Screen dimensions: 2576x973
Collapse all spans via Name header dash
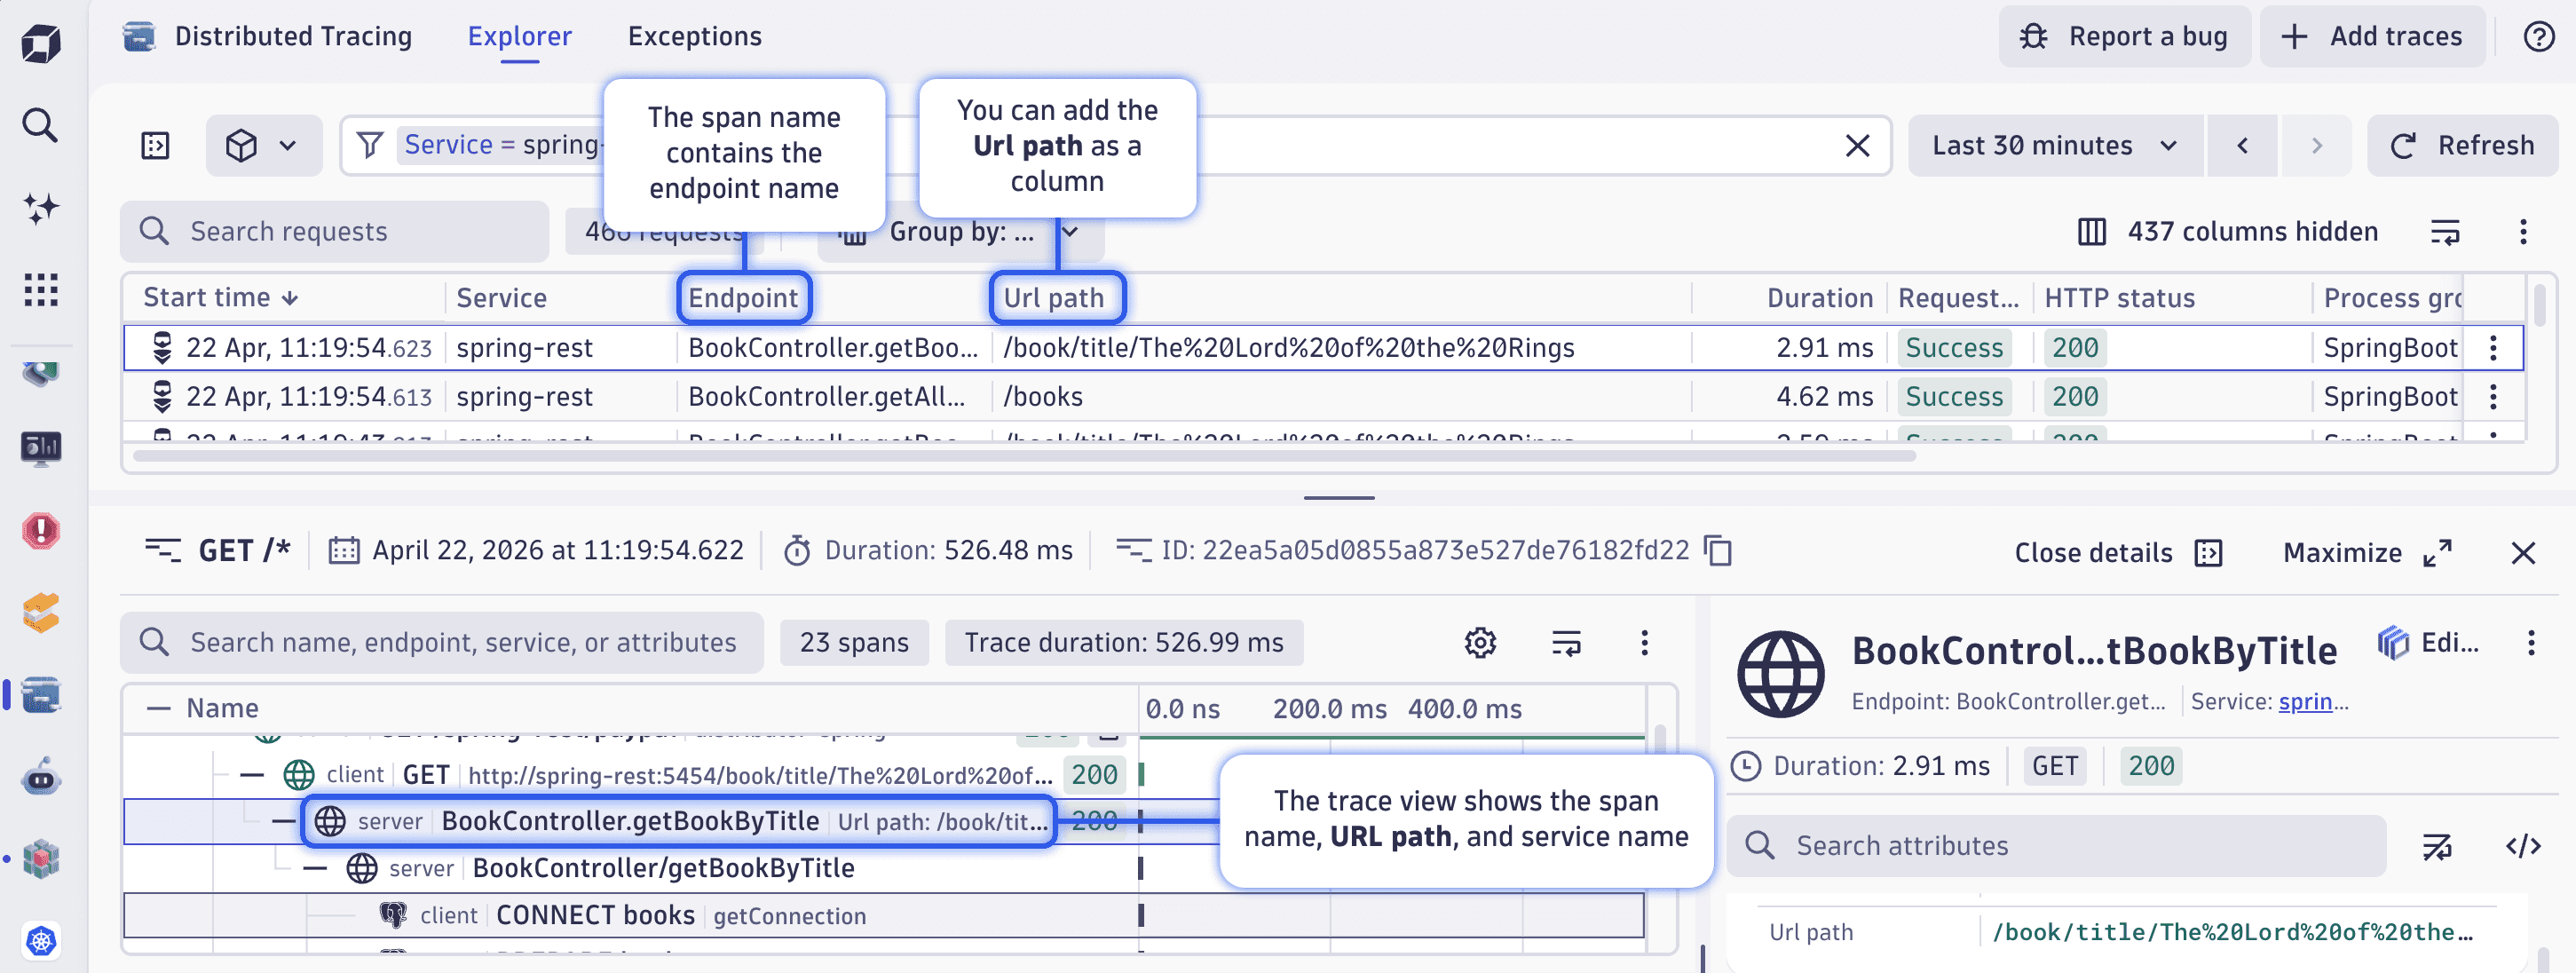pos(158,709)
